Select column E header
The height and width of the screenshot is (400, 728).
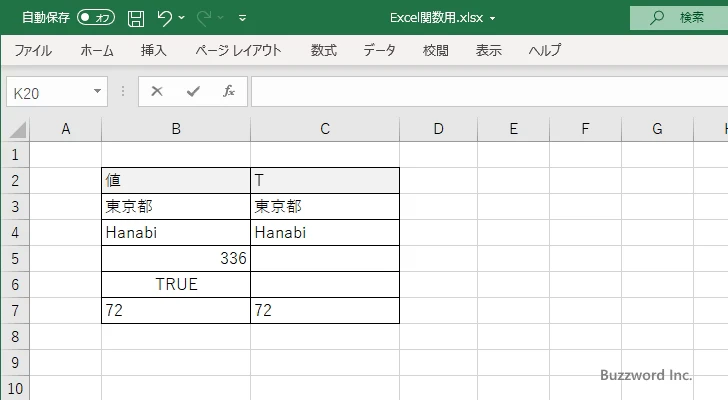click(514, 129)
